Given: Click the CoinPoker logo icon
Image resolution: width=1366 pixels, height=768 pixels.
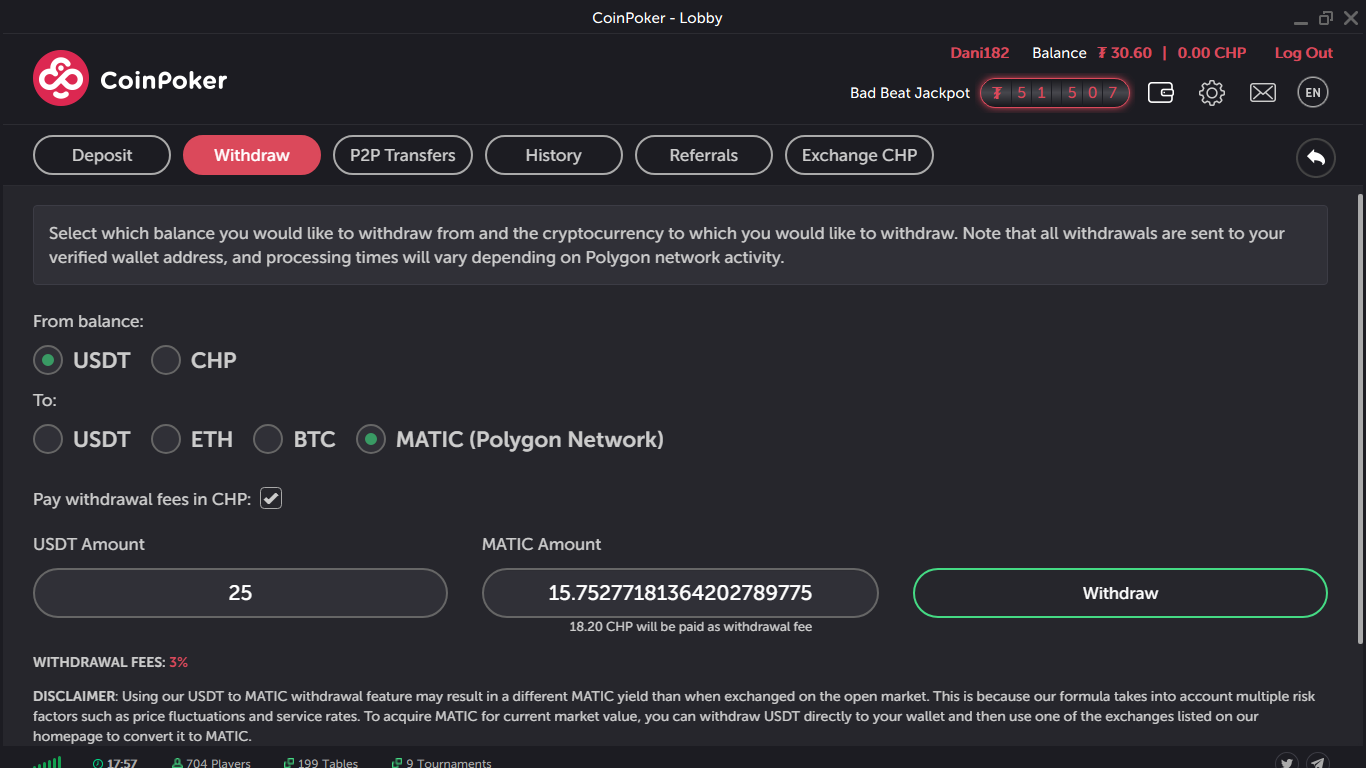Looking at the screenshot, I should [61, 79].
